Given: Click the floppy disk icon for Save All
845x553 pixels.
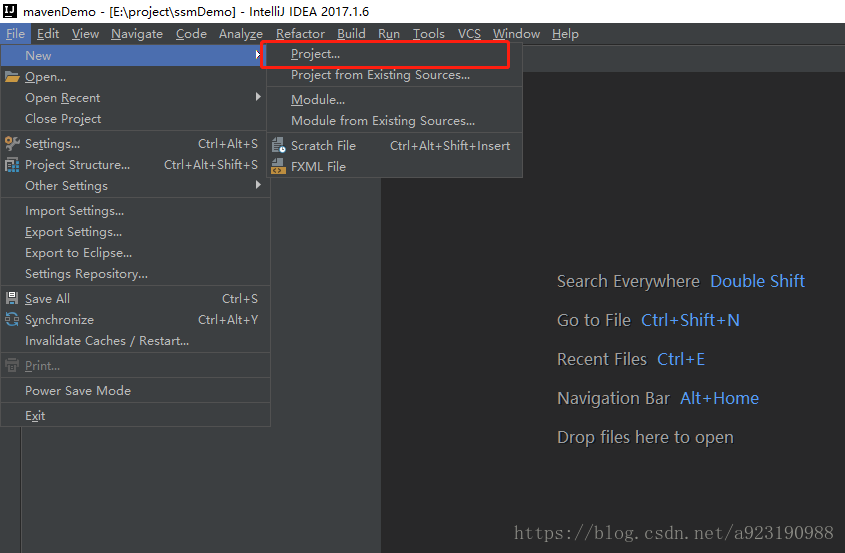Looking at the screenshot, I should coord(12,298).
